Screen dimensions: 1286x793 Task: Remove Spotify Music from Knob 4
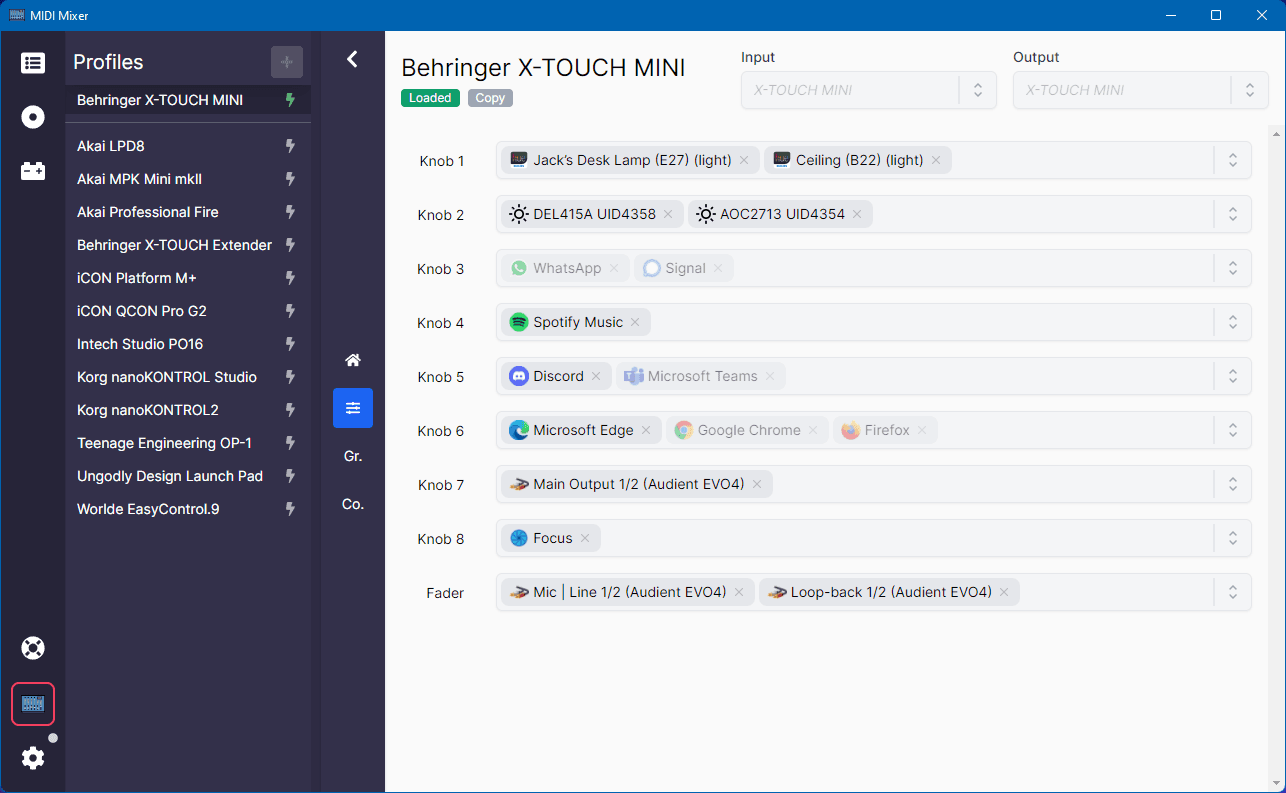[x=635, y=322]
